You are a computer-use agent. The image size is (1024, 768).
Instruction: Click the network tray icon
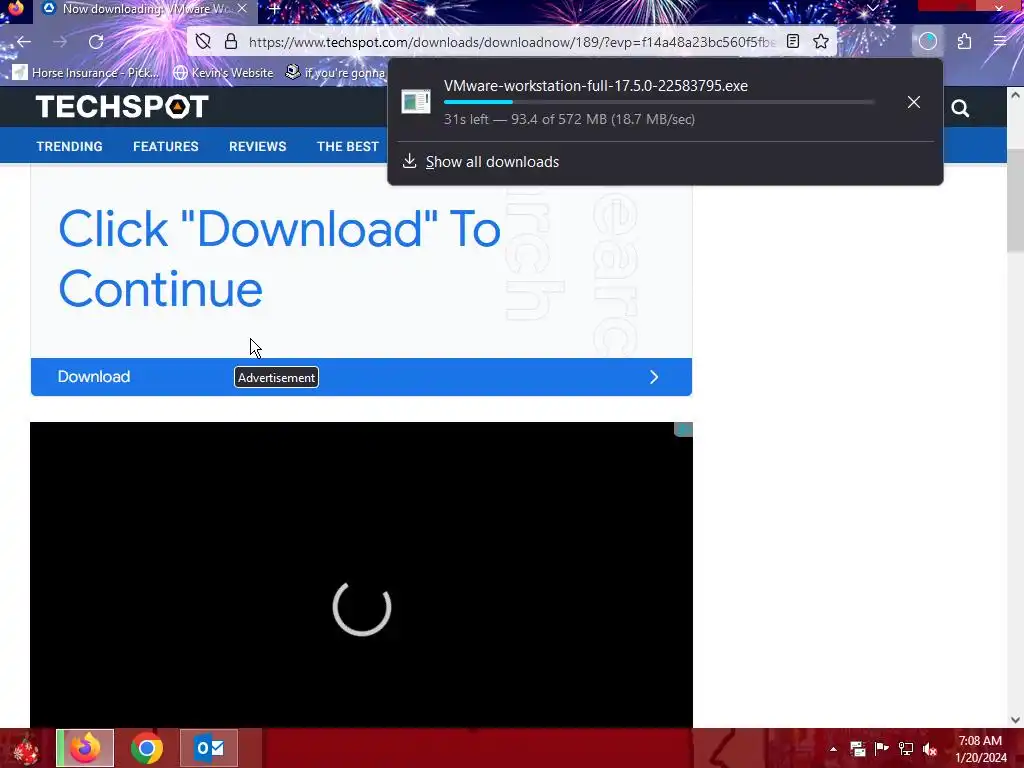click(906, 749)
